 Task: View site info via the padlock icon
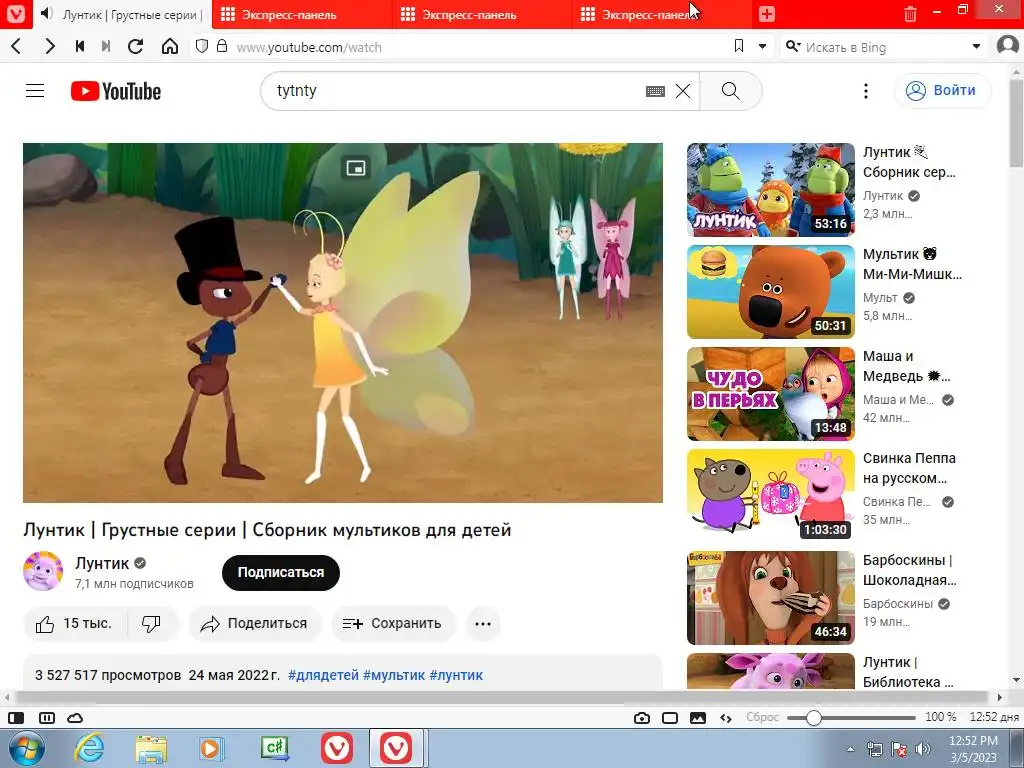click(222, 46)
